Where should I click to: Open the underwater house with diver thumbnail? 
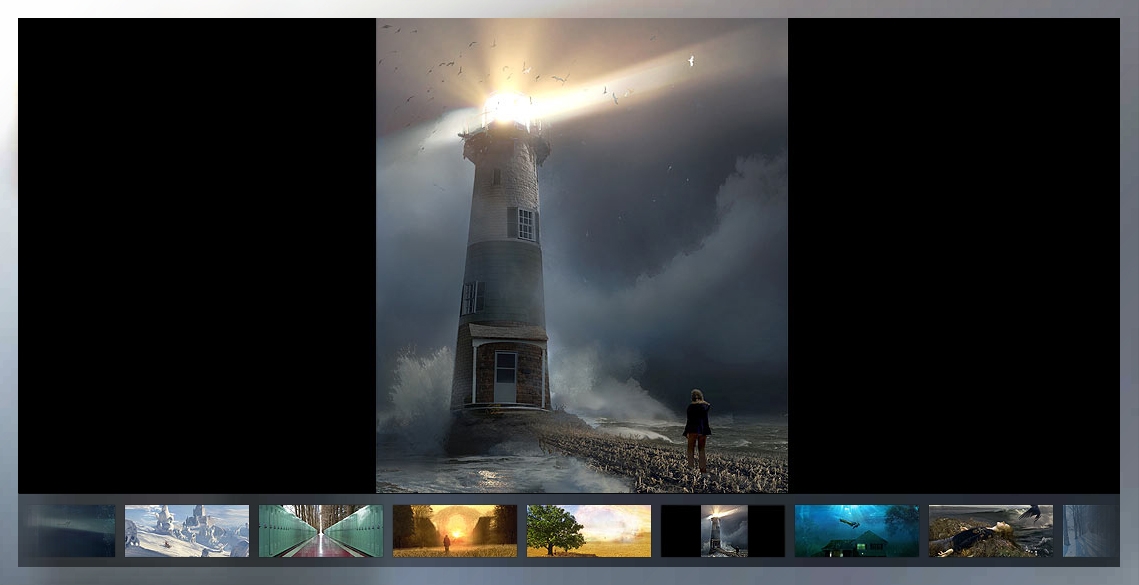pyautogui.click(x=856, y=531)
